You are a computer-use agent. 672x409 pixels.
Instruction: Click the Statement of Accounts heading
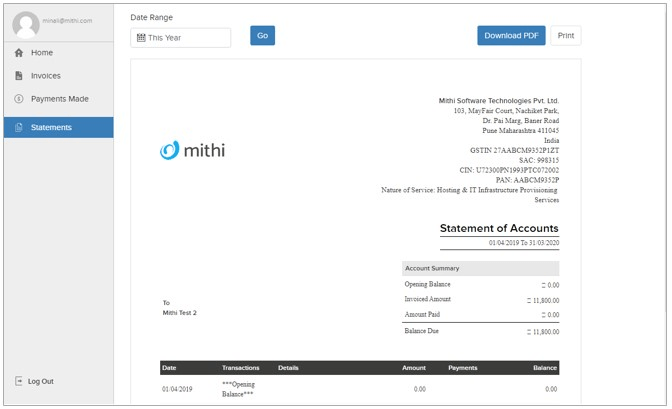point(499,228)
